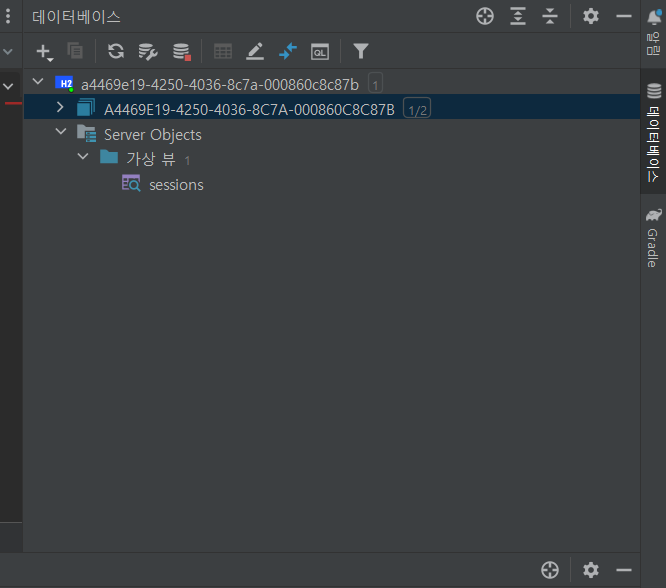Click the Collapse All icon
Viewport: 666px width, 588px height.
tap(550, 17)
